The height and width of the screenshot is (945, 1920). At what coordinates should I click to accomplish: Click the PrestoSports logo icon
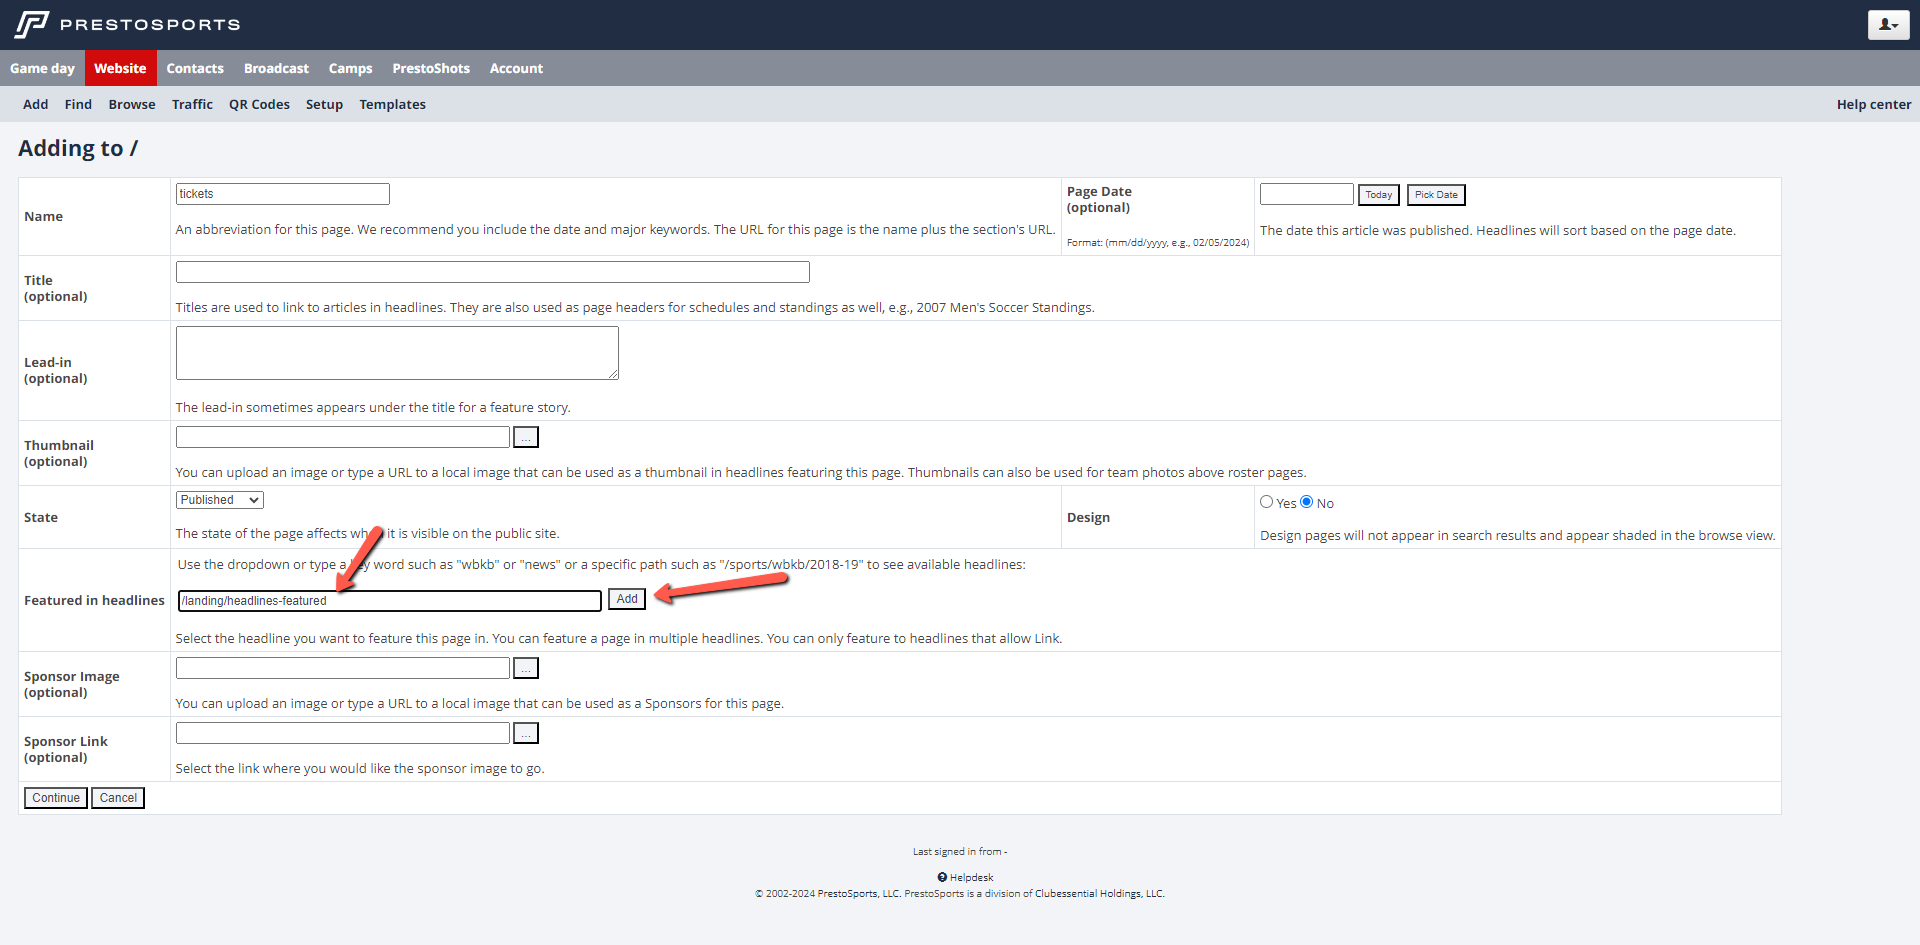click(x=32, y=24)
